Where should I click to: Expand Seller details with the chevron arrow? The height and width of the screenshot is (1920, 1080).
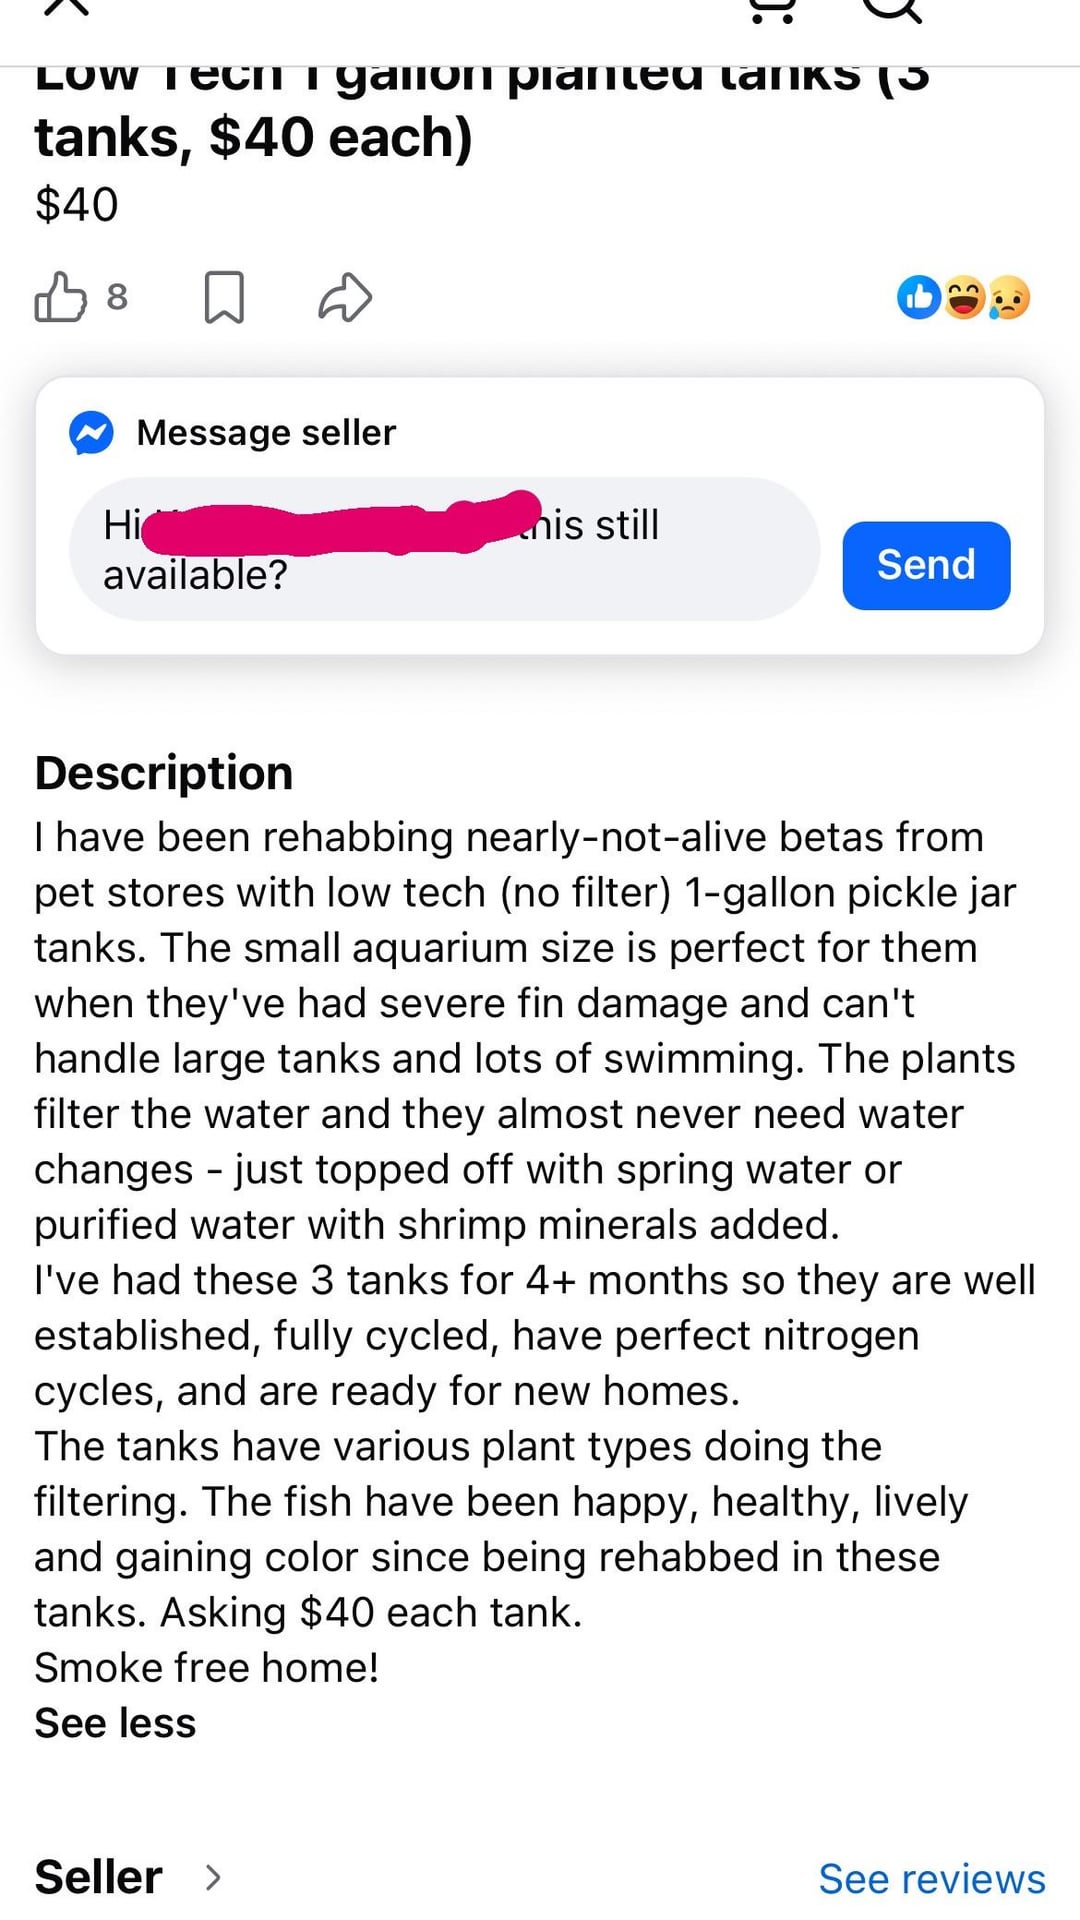(x=212, y=1877)
